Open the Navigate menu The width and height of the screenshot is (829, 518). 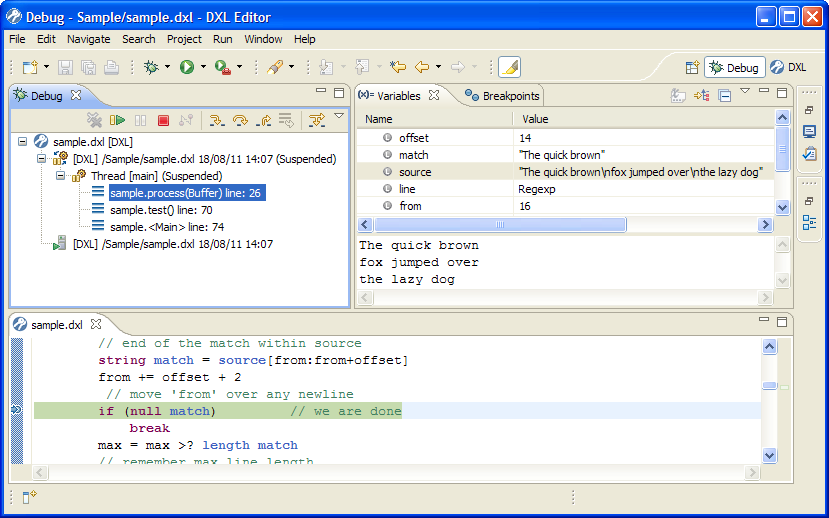click(88, 39)
